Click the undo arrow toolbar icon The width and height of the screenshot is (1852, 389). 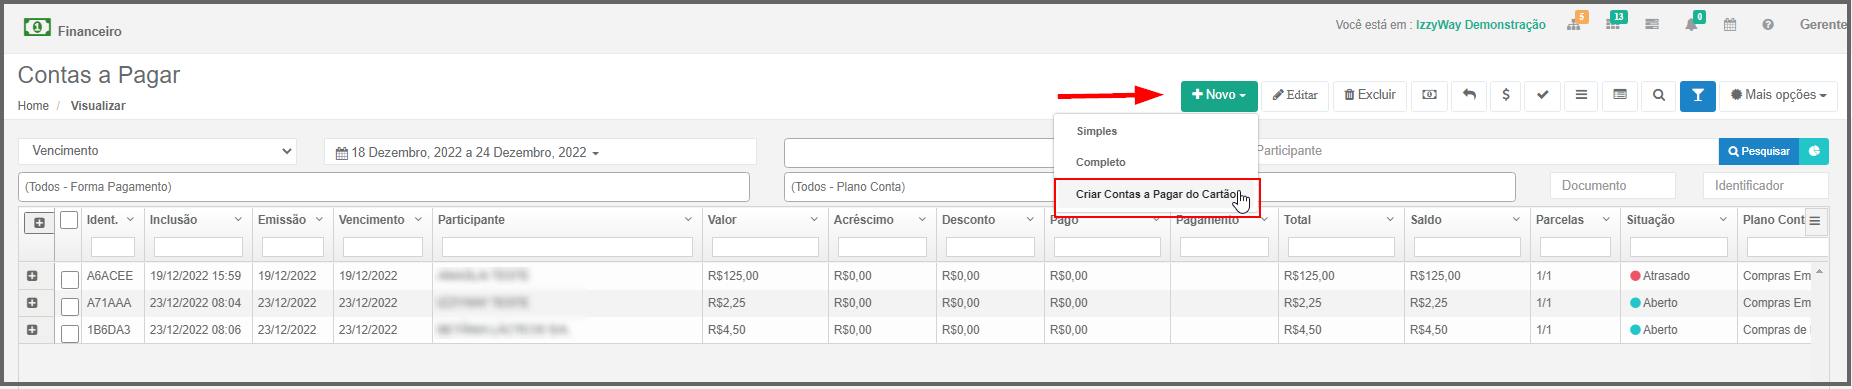coord(1469,96)
